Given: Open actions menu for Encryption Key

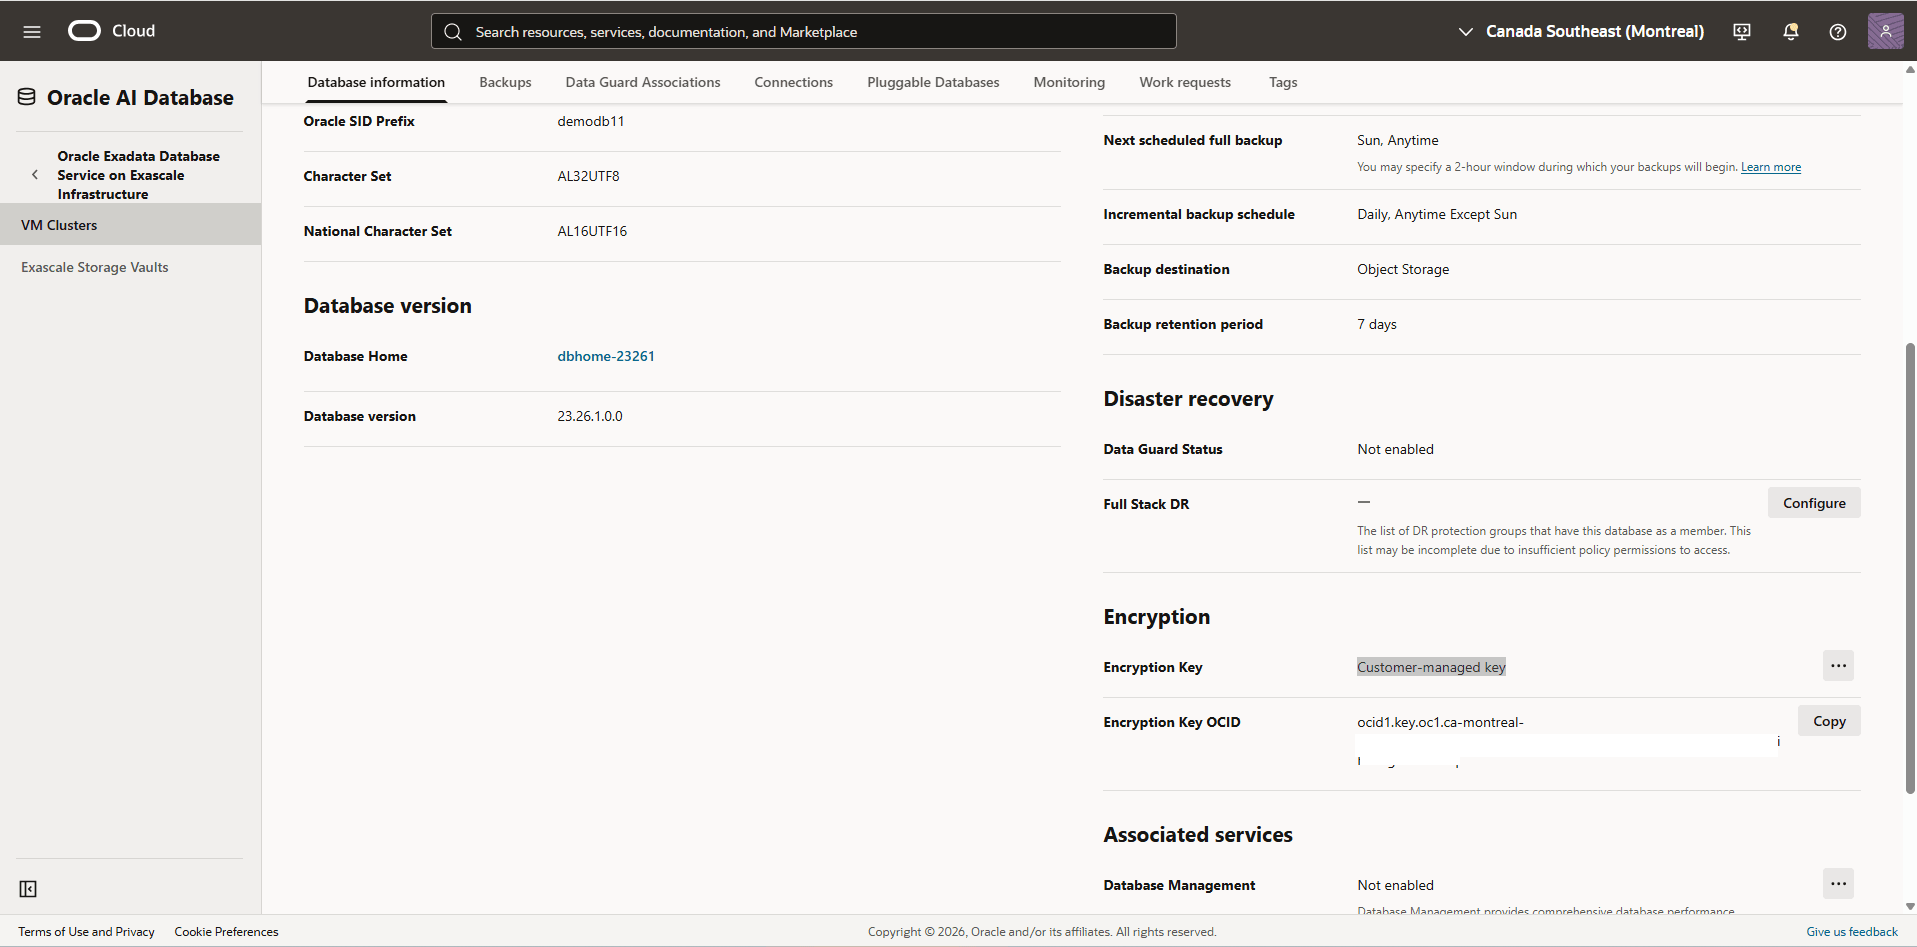Looking at the screenshot, I should pyautogui.click(x=1838, y=666).
